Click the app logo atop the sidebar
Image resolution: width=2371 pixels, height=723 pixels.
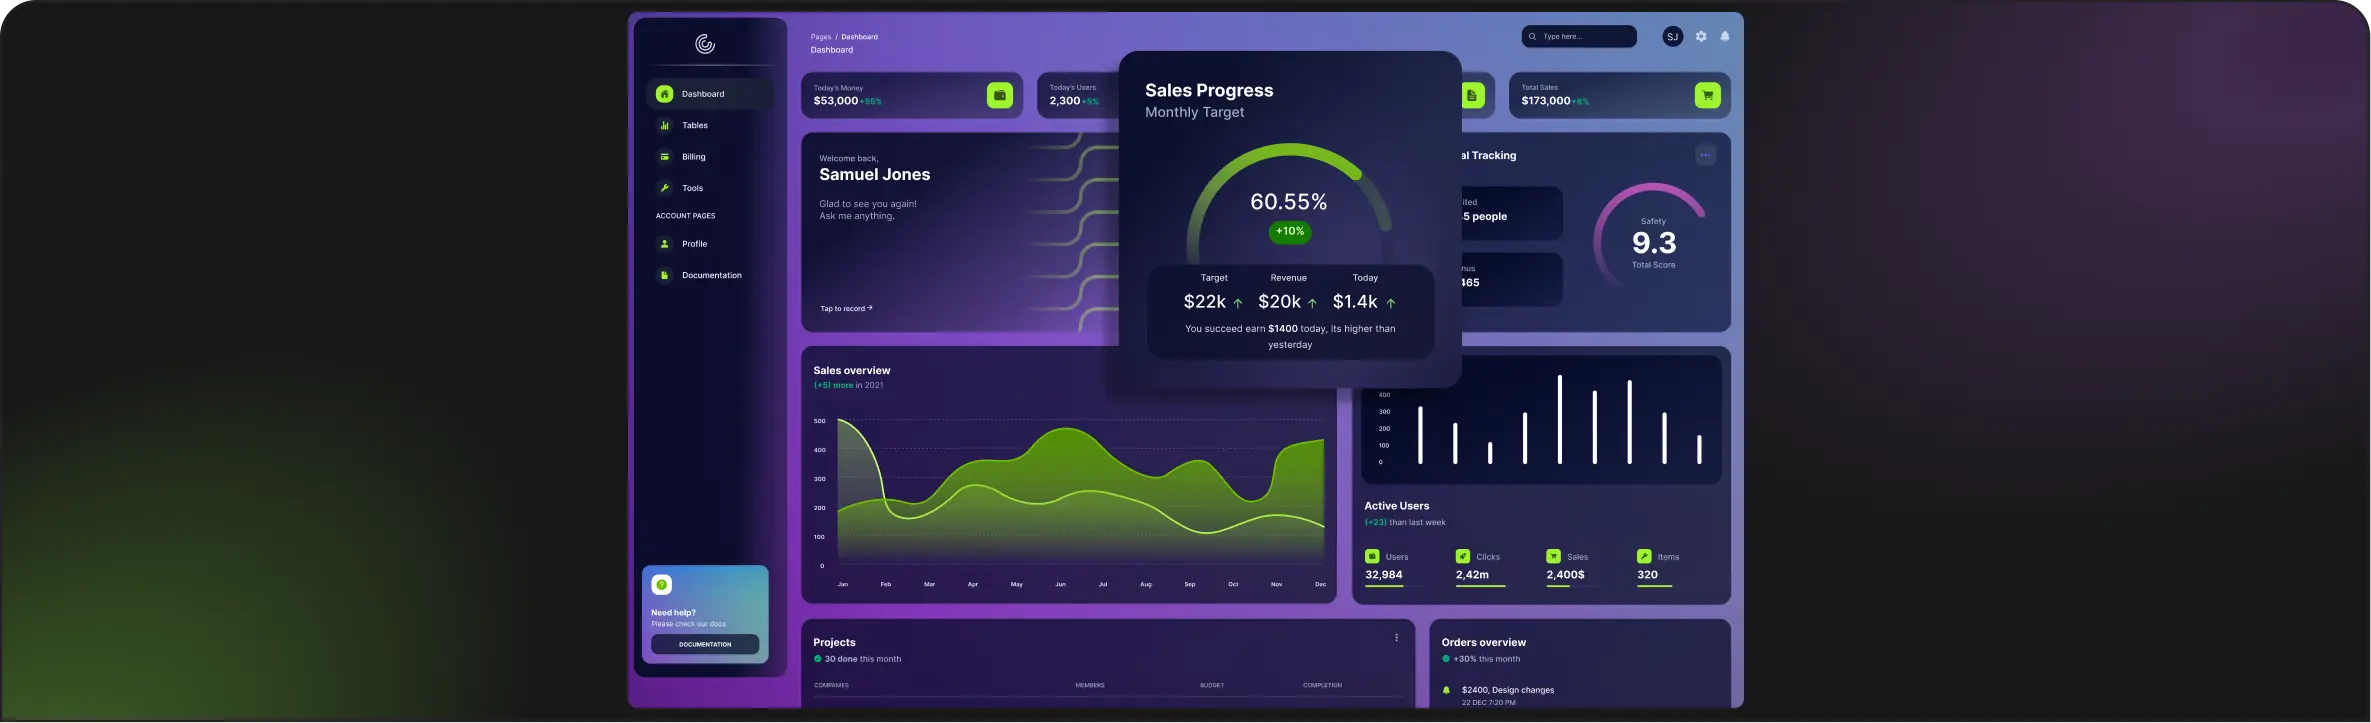[705, 44]
